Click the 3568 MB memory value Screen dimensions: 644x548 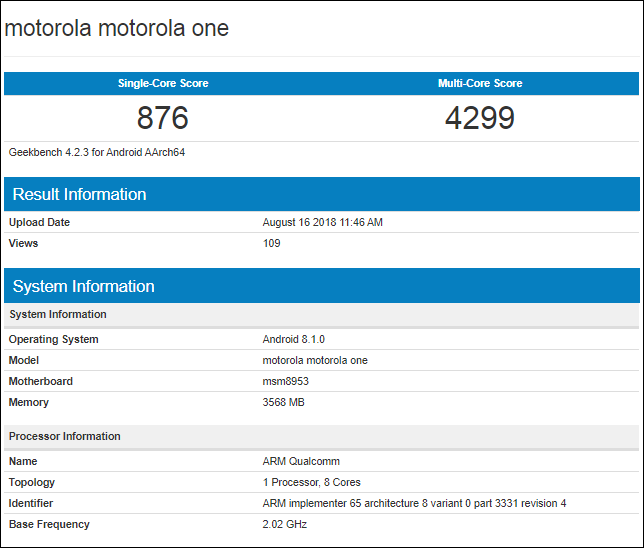pos(283,402)
